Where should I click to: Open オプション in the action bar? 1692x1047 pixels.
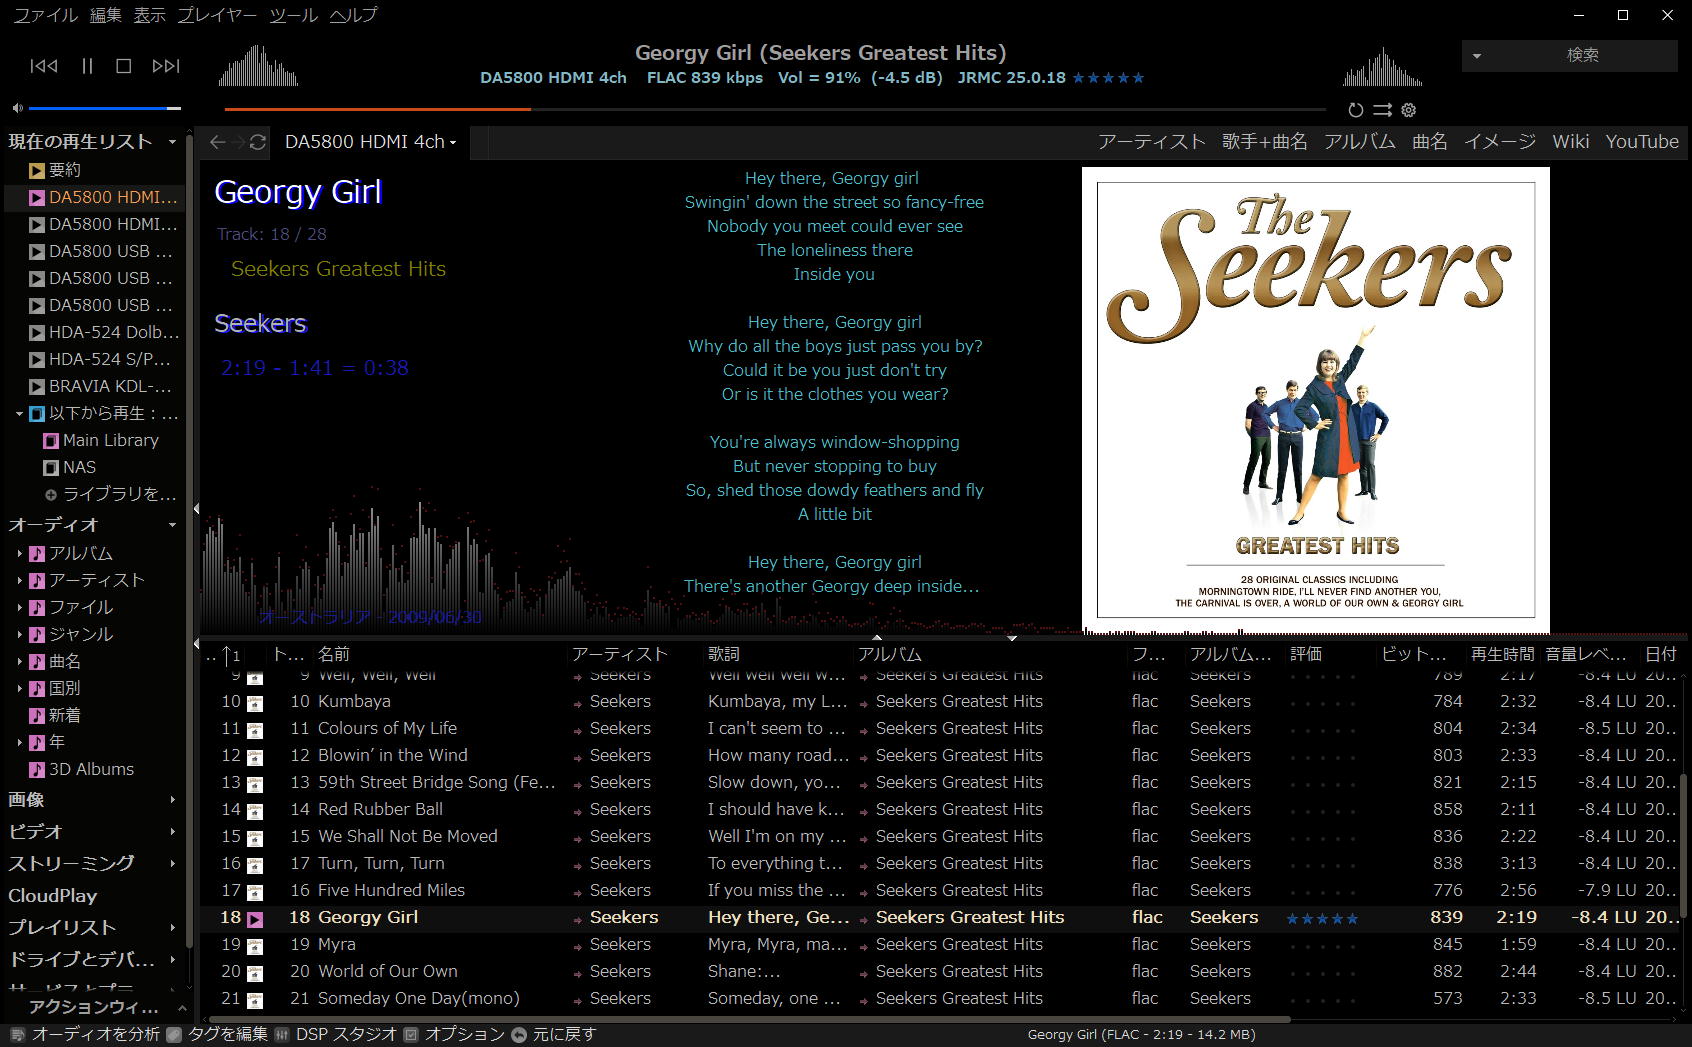tap(455, 1034)
